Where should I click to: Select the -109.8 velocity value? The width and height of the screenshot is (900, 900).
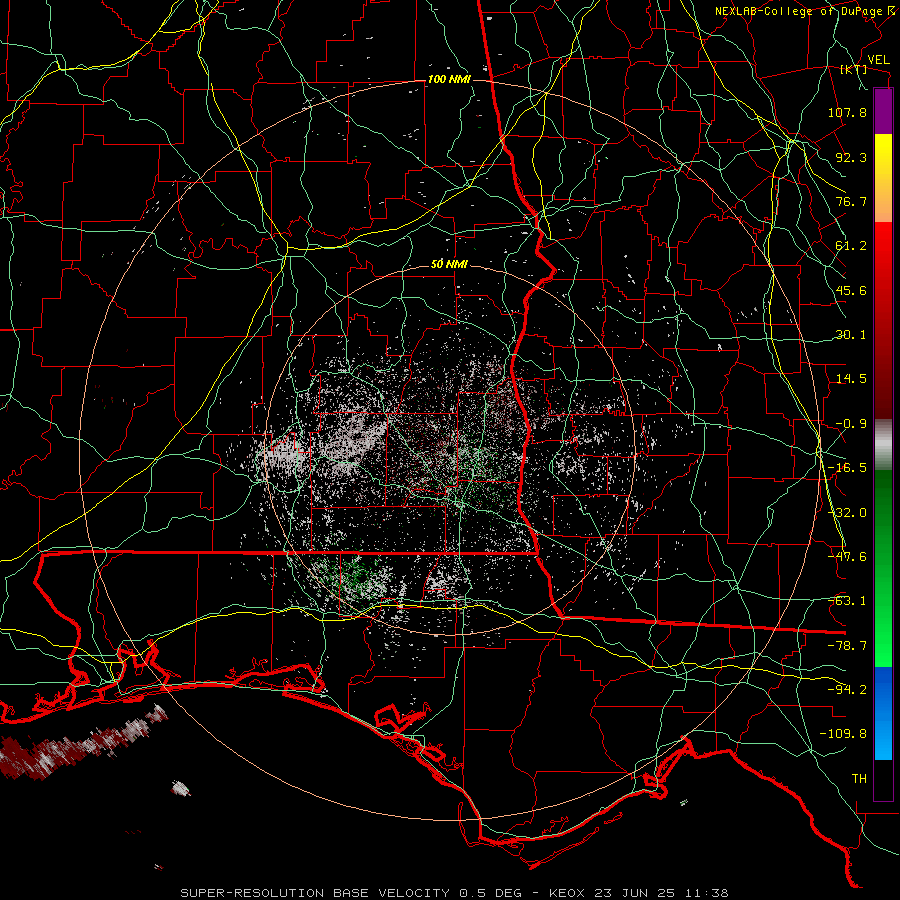click(x=843, y=734)
